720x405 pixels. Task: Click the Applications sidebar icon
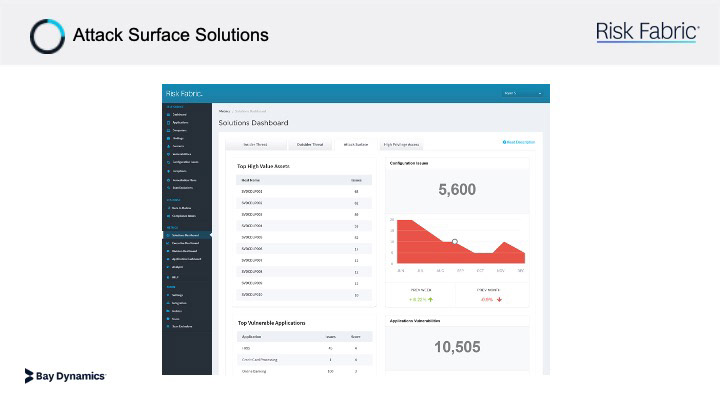click(169, 123)
